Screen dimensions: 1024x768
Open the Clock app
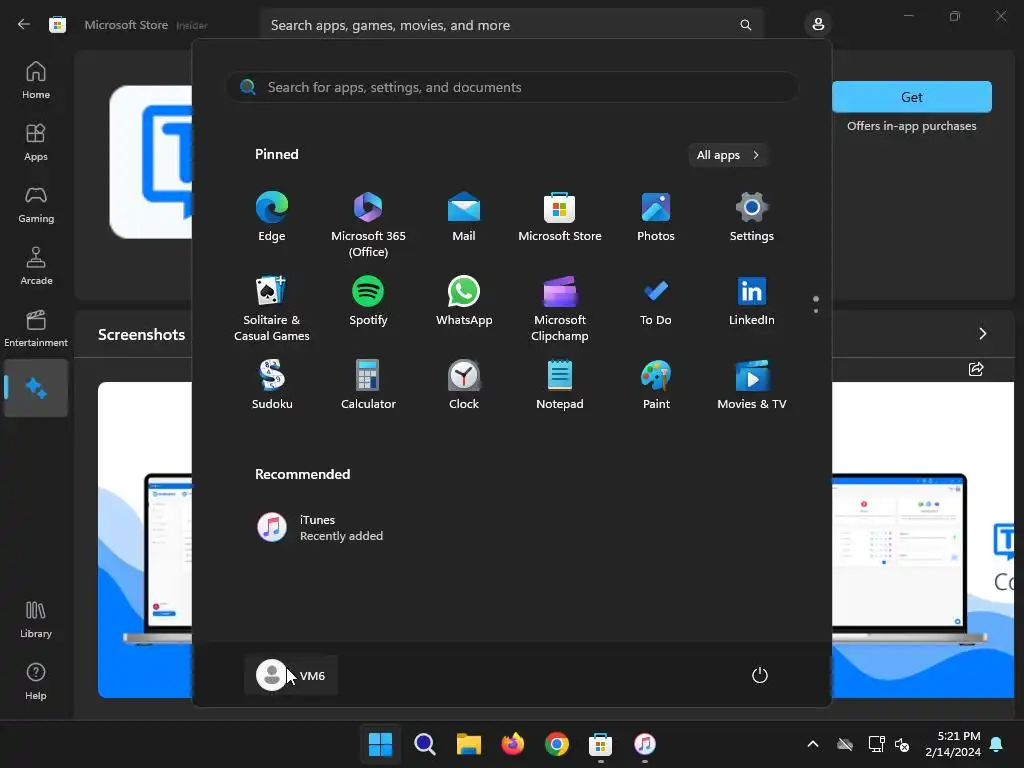point(464,385)
